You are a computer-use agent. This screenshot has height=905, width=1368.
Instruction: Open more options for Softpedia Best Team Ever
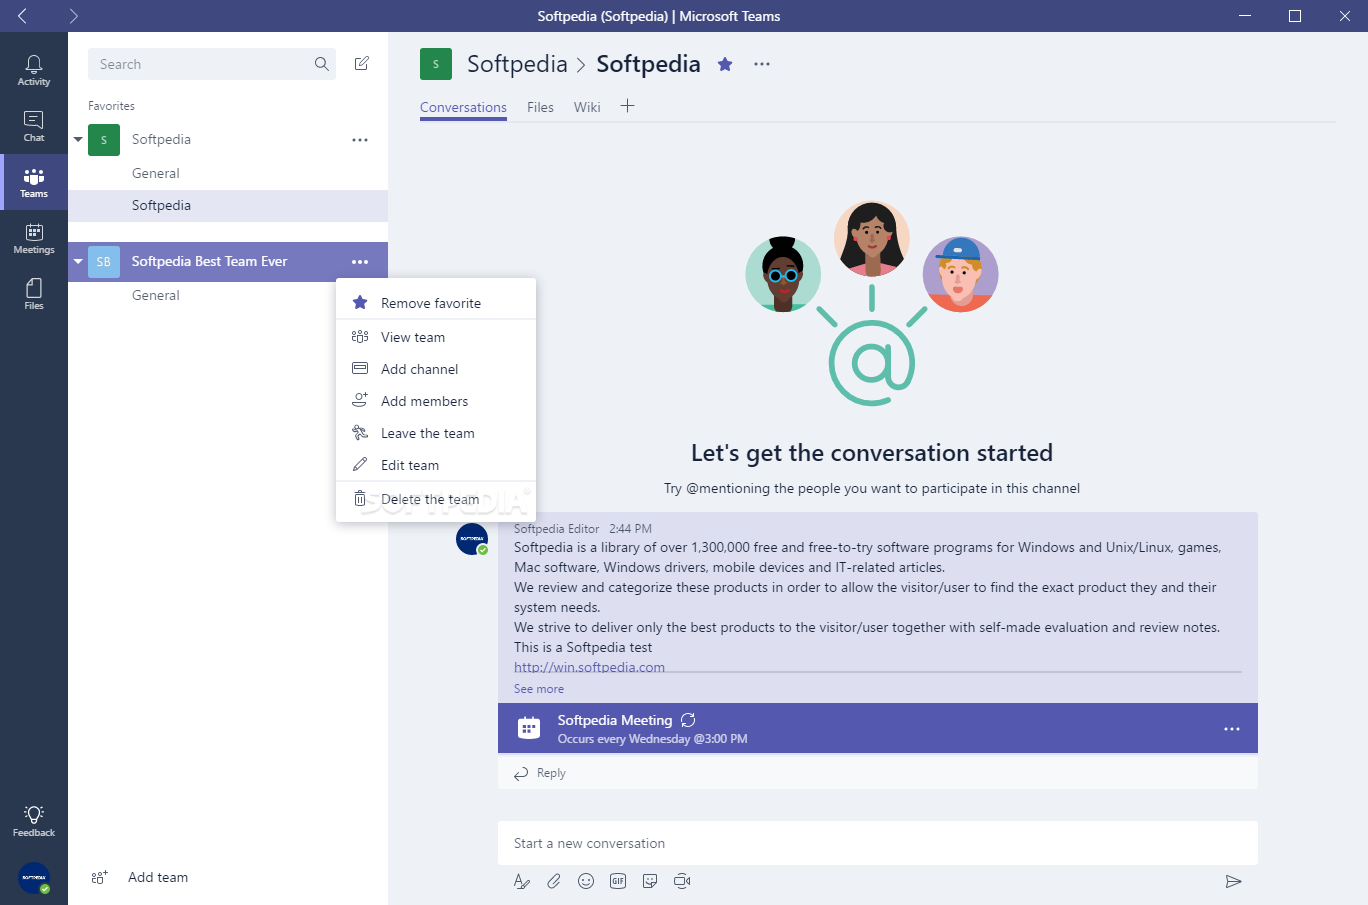pos(360,262)
